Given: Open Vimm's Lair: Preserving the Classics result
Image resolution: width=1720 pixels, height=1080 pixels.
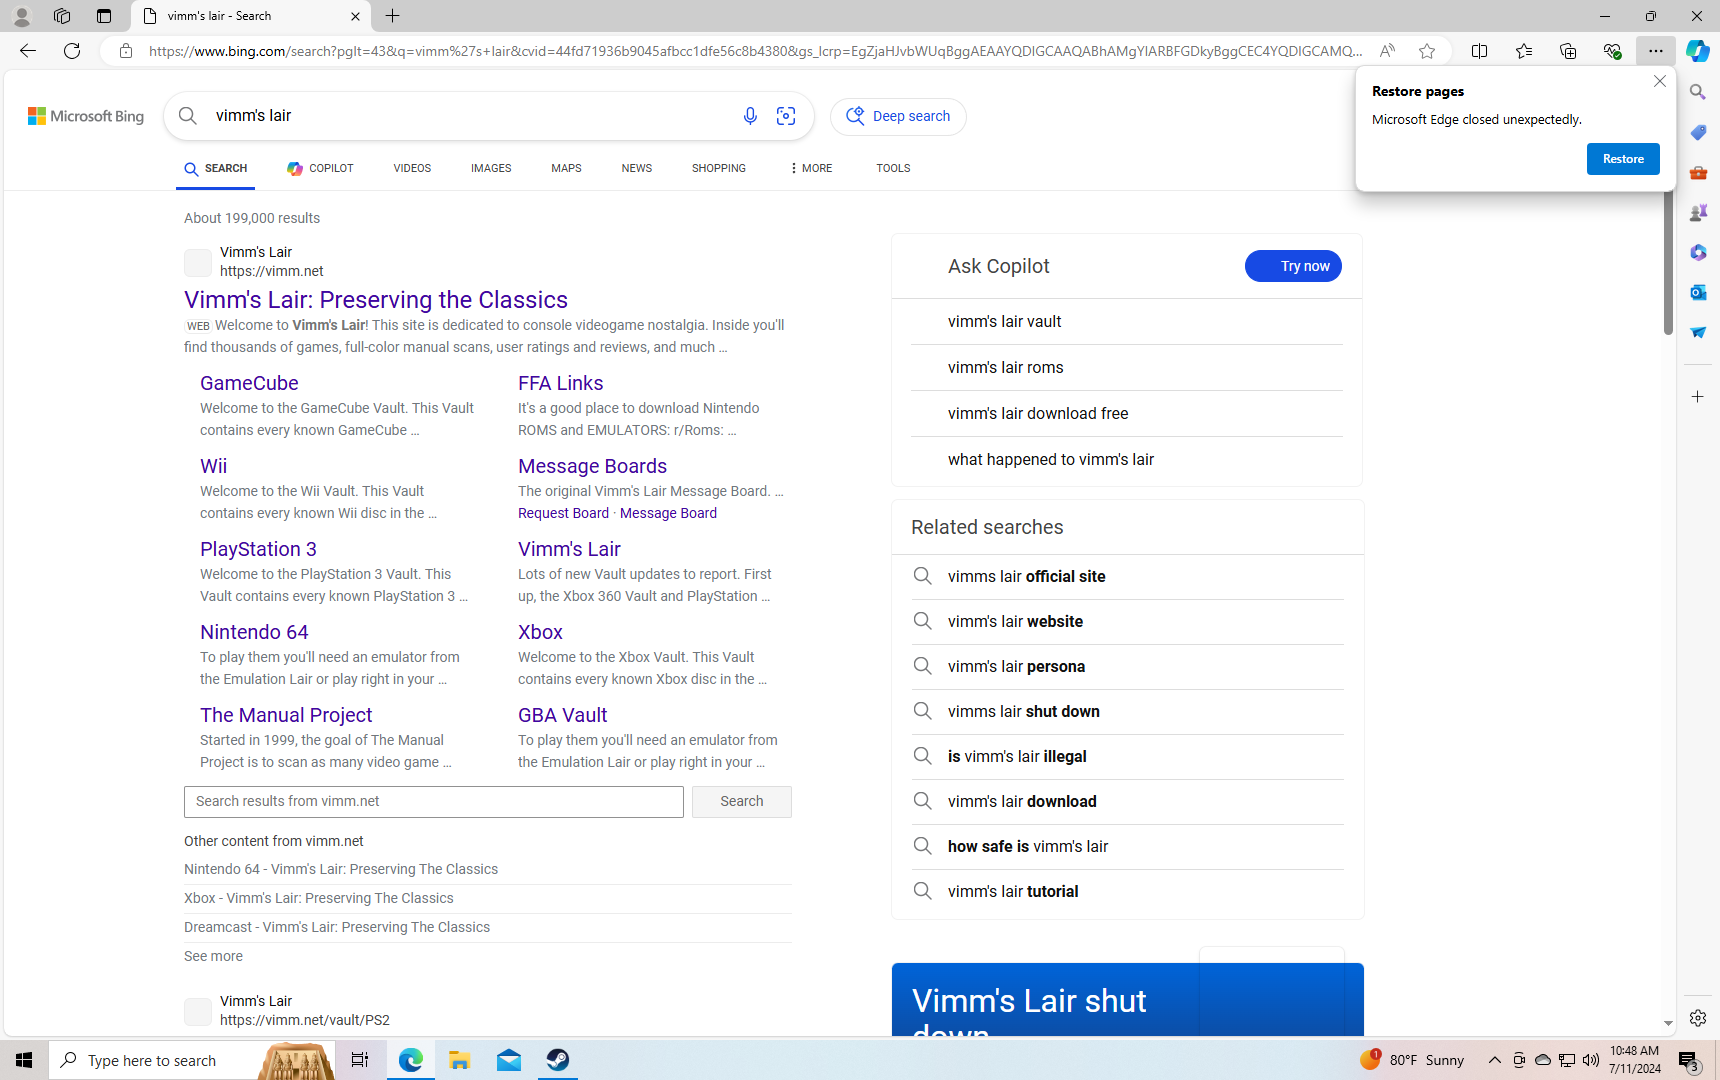Looking at the screenshot, I should pos(376,300).
